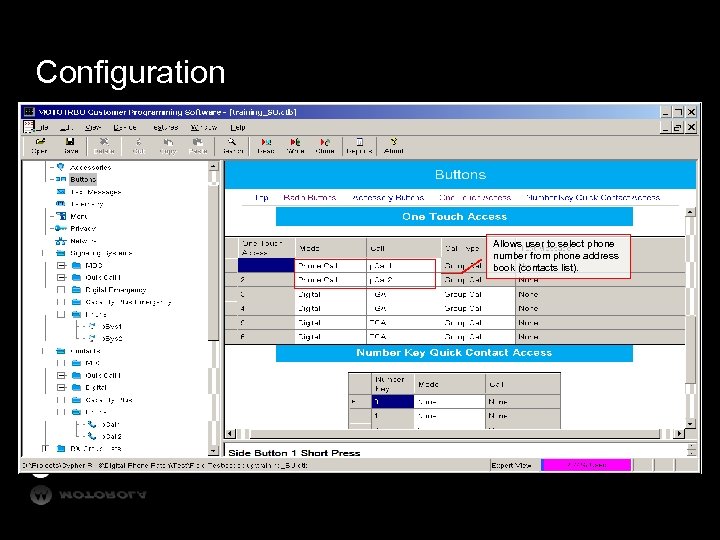This screenshot has height=540, width=720.
Task: Follow the Radio Buttons link
Action: (x=310, y=197)
